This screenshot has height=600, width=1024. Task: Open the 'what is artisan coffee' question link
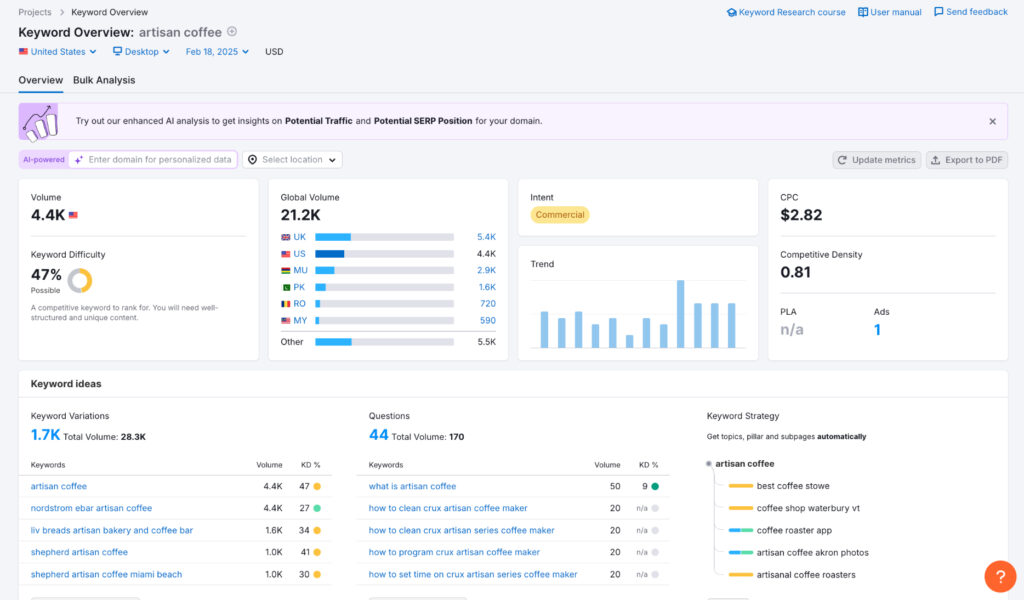tap(414, 486)
